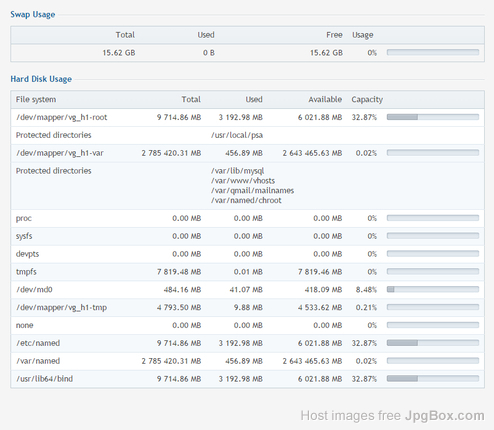
Task: Click the Capacity column header
Action: point(367,99)
